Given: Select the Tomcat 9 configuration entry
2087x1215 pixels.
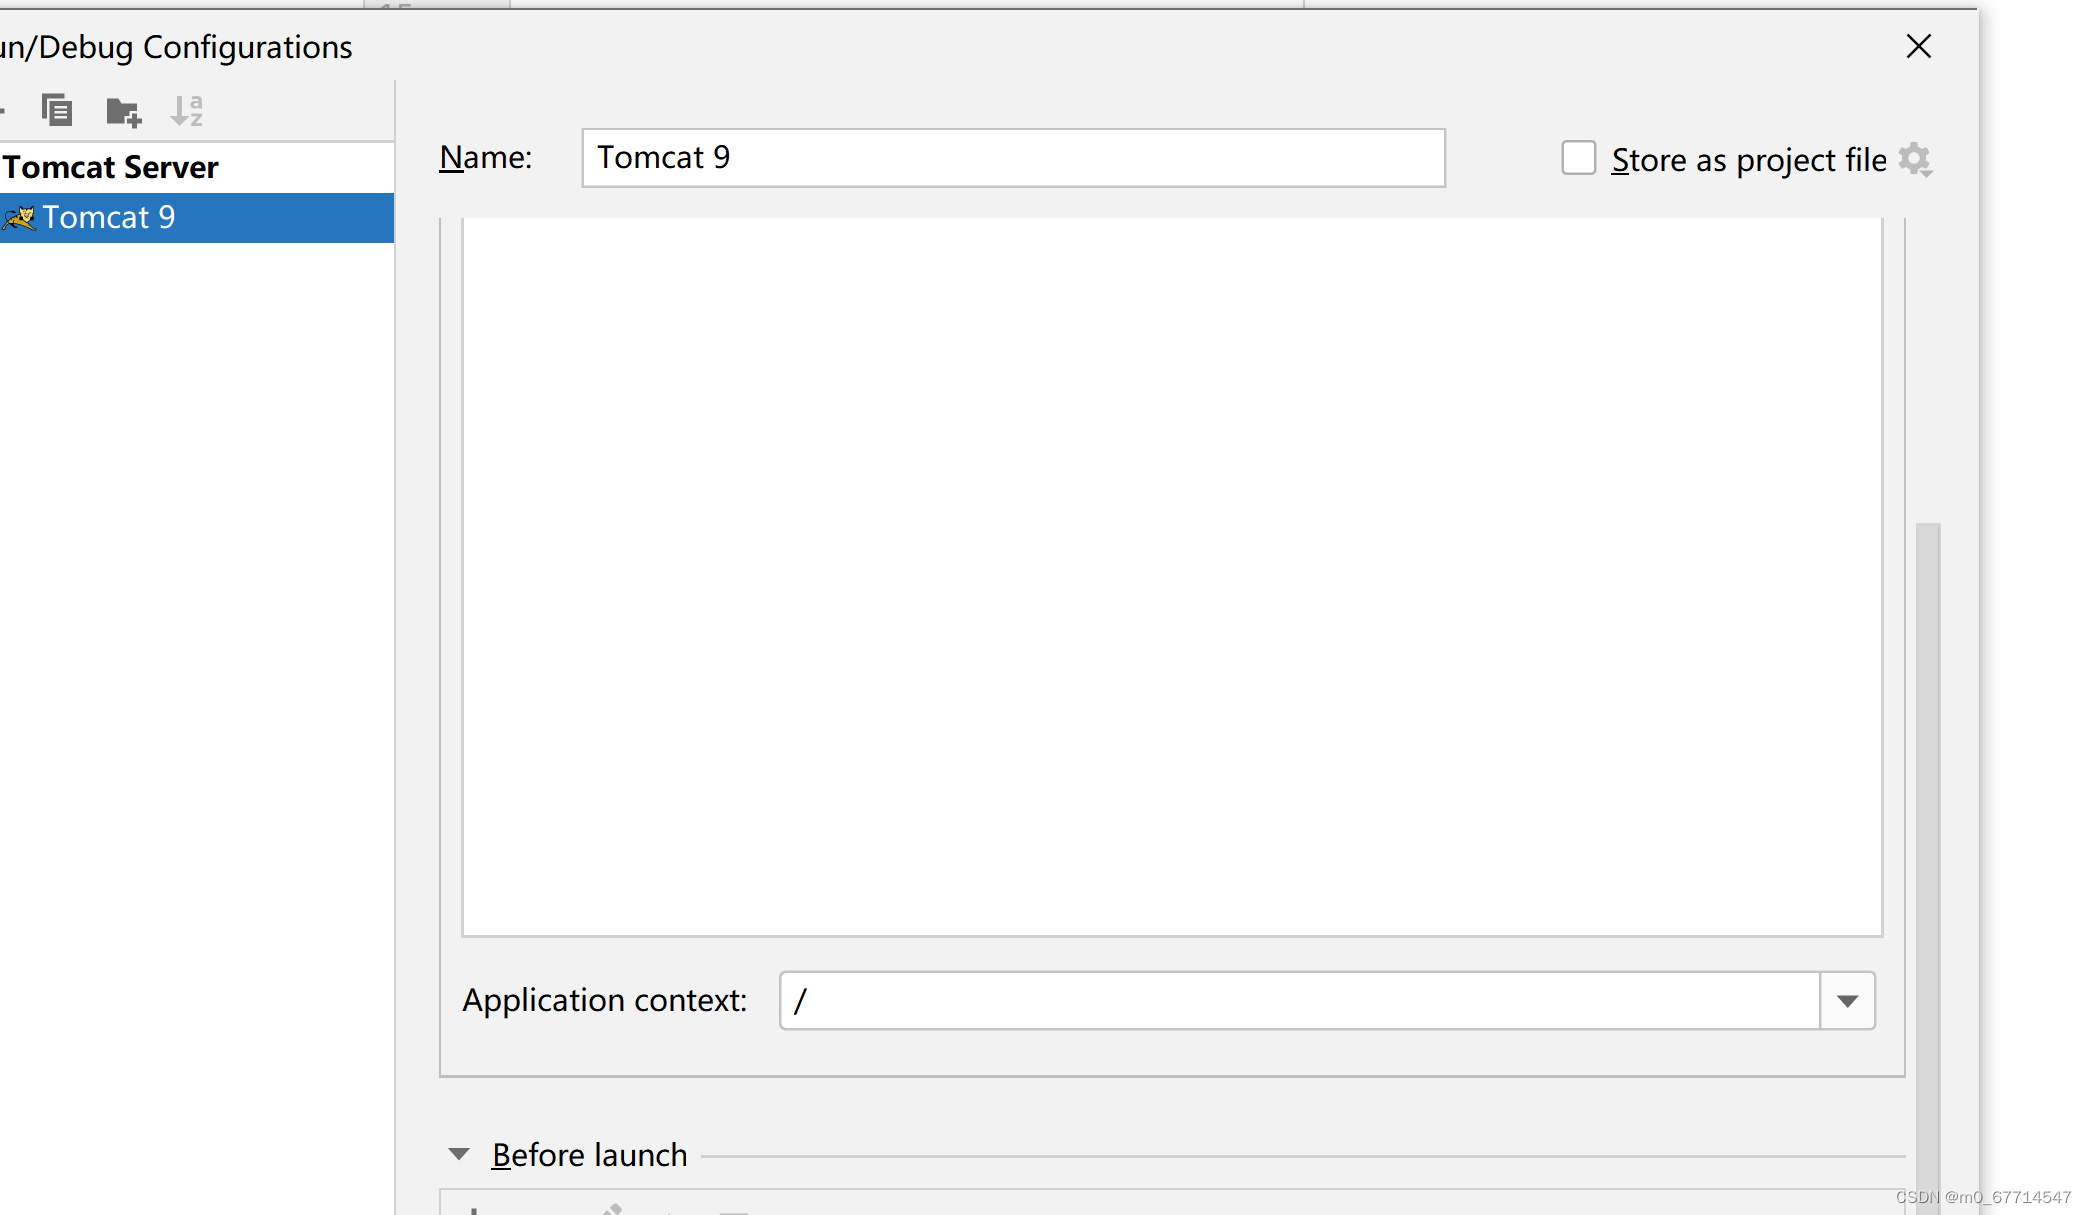Looking at the screenshot, I should pyautogui.click(x=108, y=217).
